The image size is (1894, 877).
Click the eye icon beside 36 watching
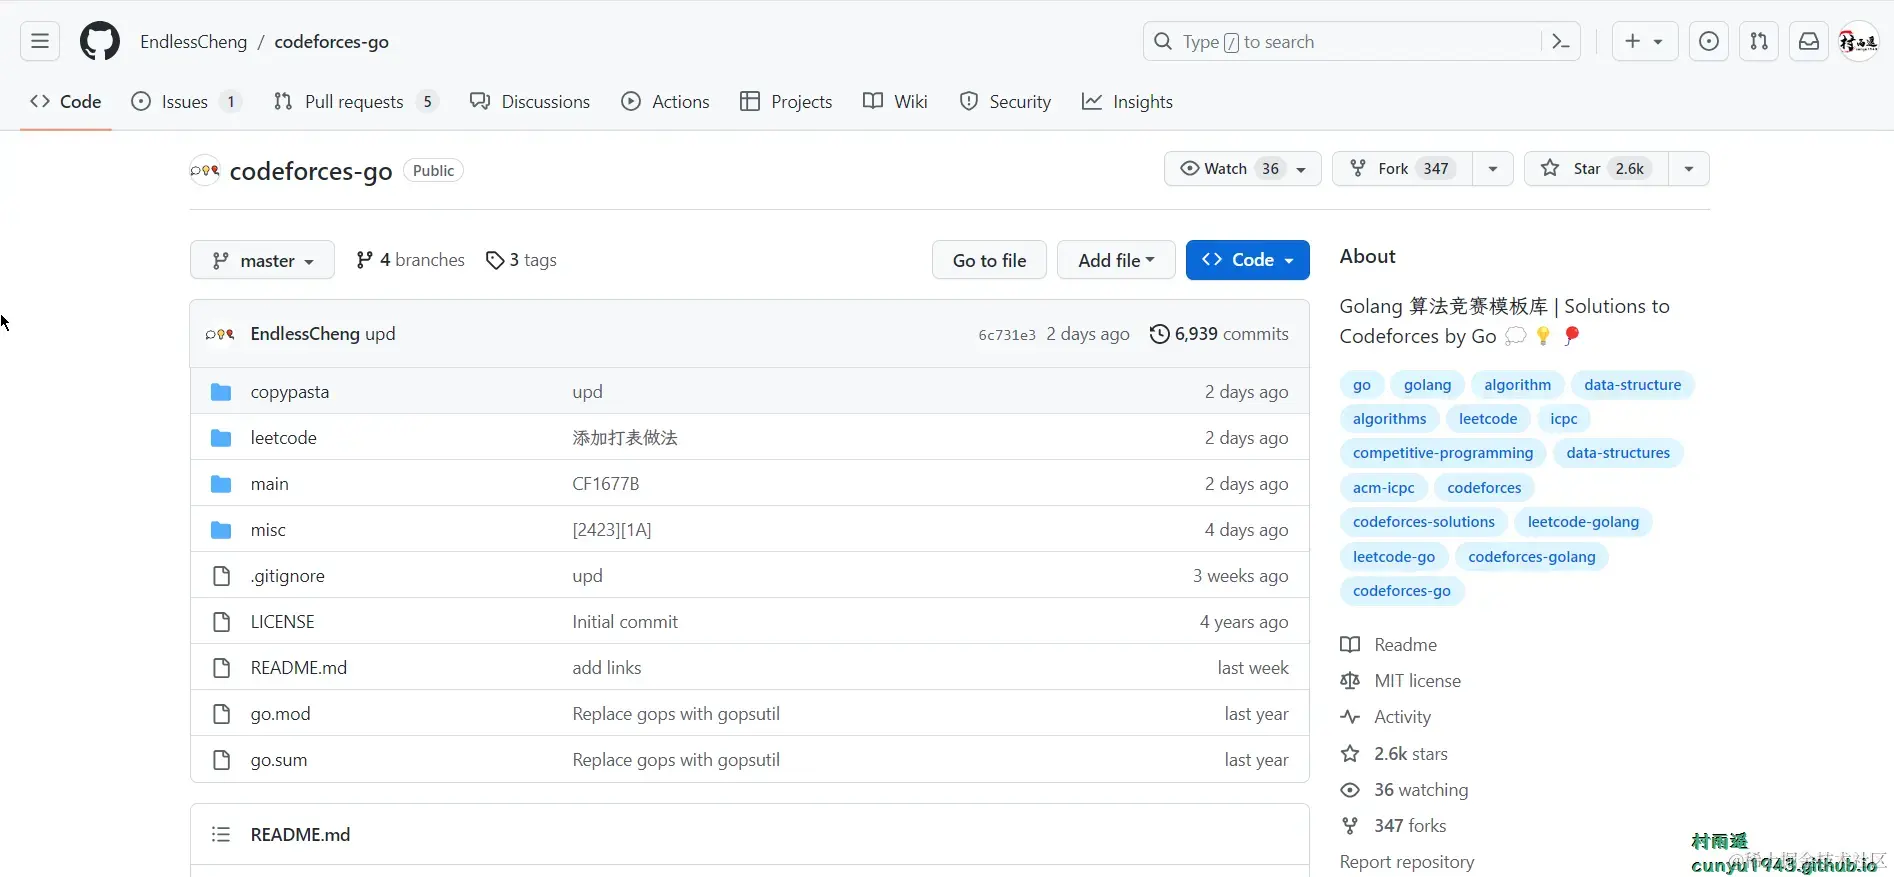click(x=1350, y=790)
